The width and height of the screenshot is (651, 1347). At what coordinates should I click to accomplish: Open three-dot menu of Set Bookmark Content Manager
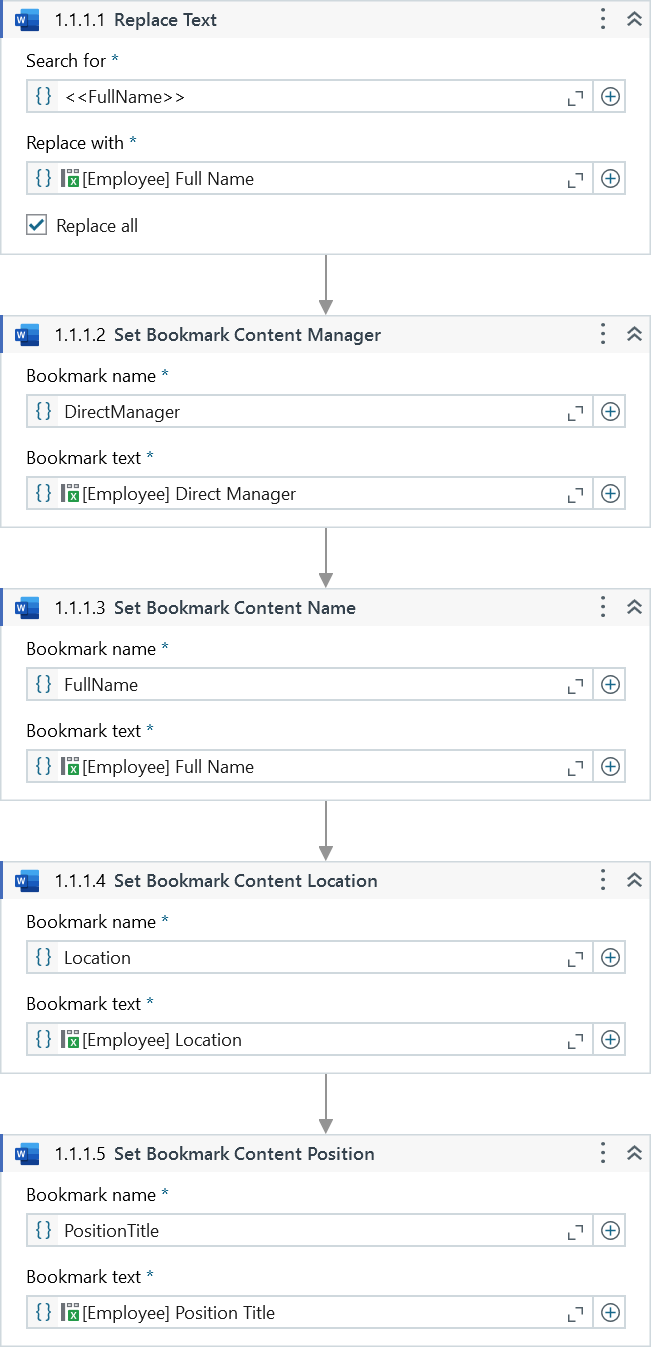coord(602,334)
